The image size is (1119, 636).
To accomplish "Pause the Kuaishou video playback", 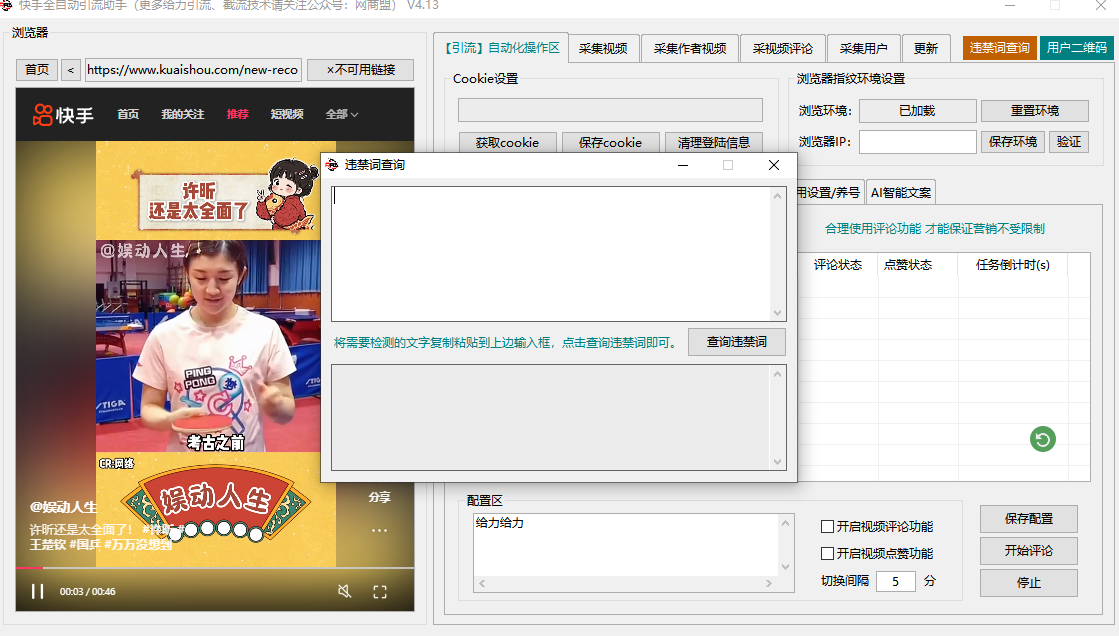I will pos(37,591).
